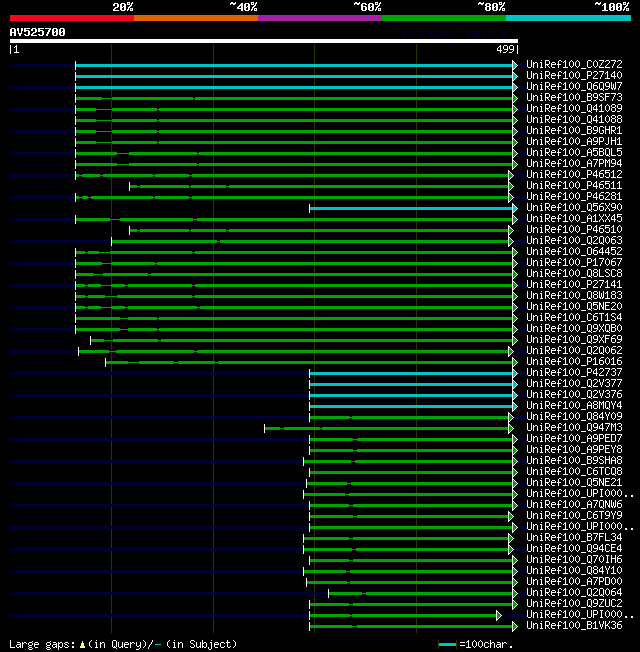Viewport: 640px width, 652px height.
Task: Select the UniRef100_B9GHR1 label
Action: coord(574,131)
